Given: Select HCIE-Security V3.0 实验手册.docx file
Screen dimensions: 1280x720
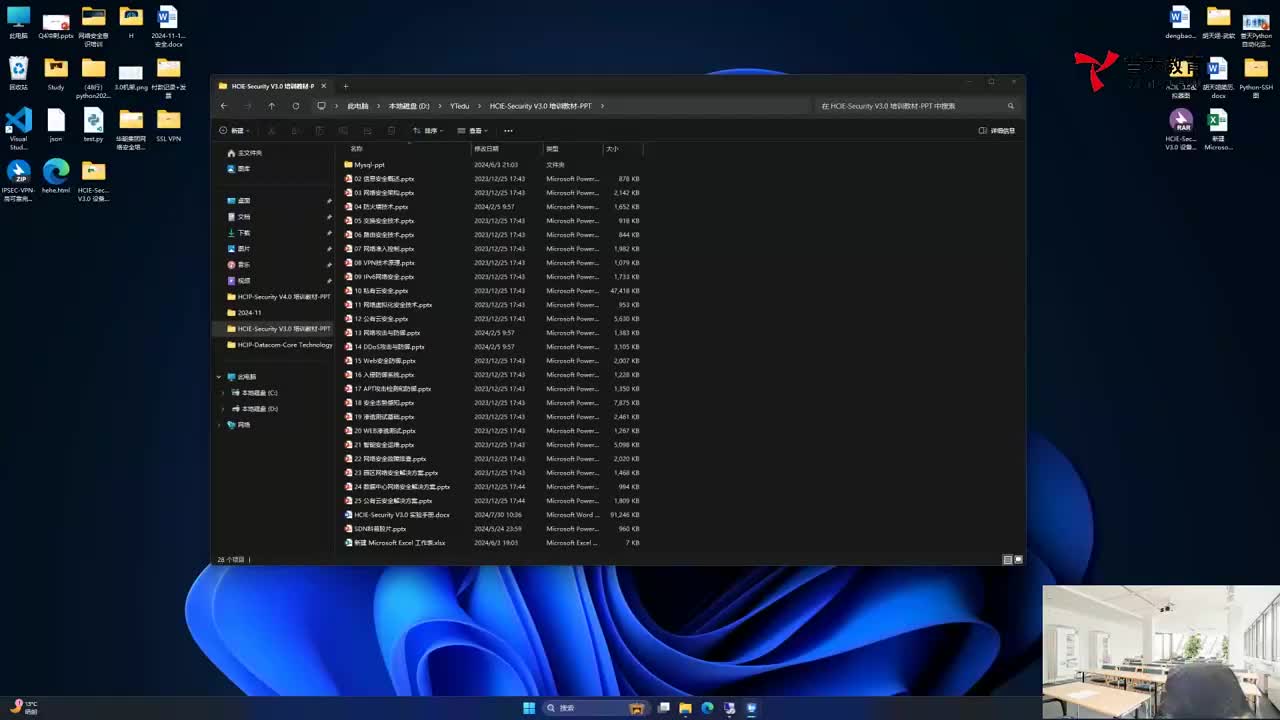Looking at the screenshot, I should point(397,515).
